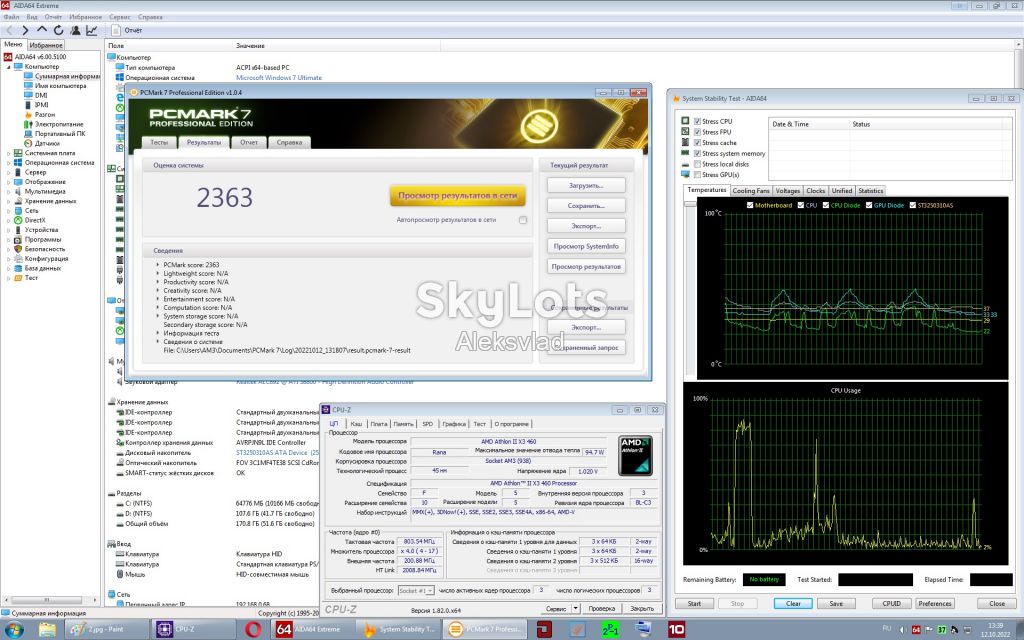
Task: Select the Разгон flame icon item in tree
Action: click(28, 114)
